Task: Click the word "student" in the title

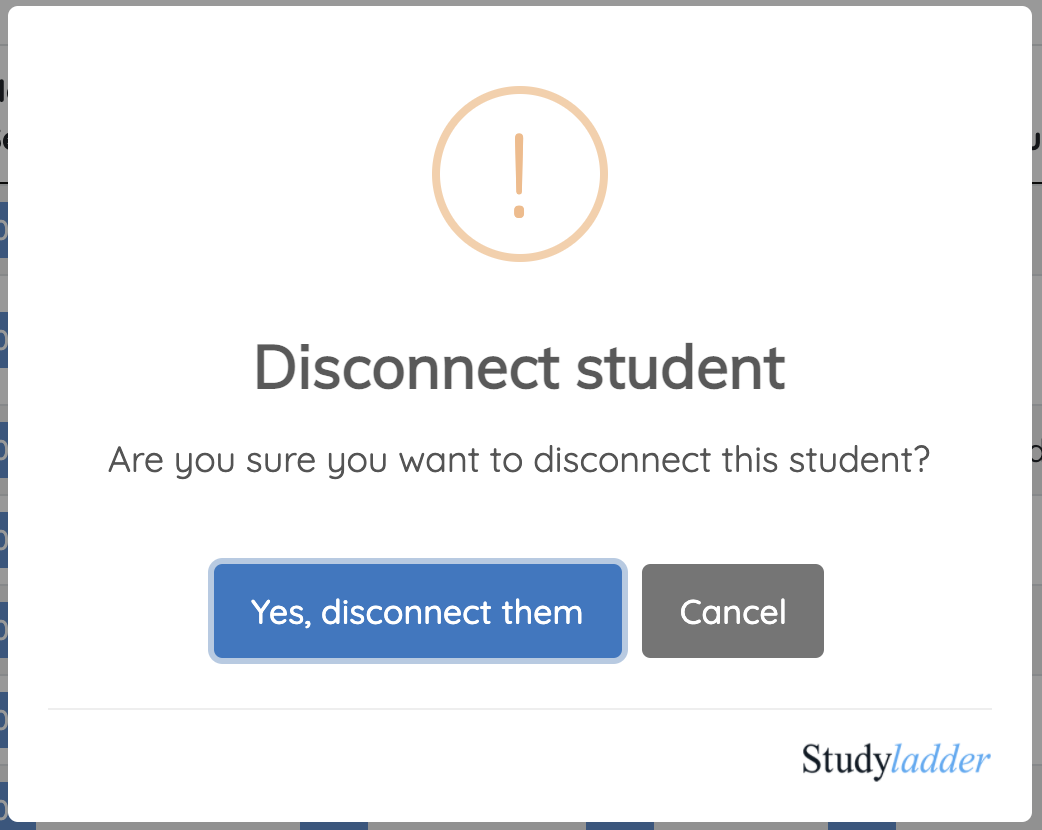Action: tap(680, 367)
